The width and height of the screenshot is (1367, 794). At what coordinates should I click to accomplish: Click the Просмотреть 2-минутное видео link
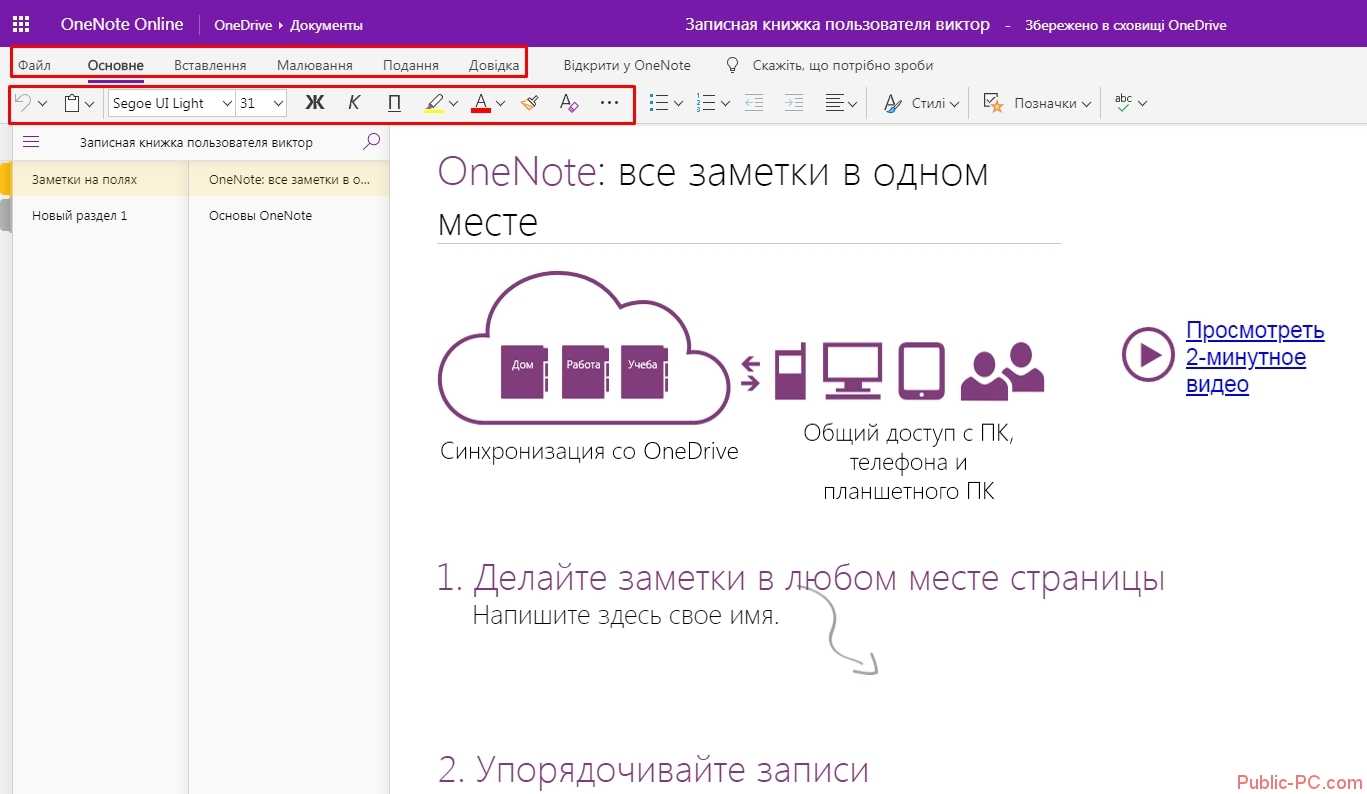tap(1254, 357)
